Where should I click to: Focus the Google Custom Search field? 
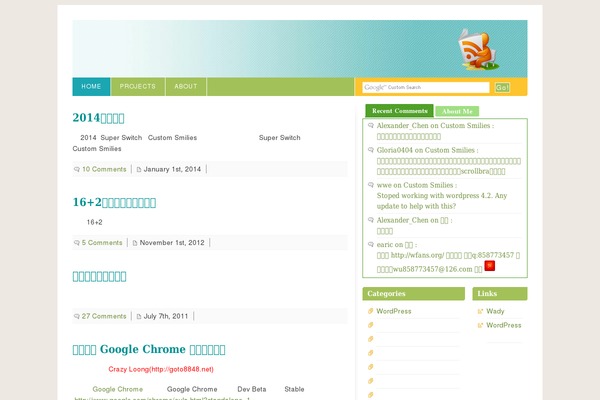coord(426,87)
